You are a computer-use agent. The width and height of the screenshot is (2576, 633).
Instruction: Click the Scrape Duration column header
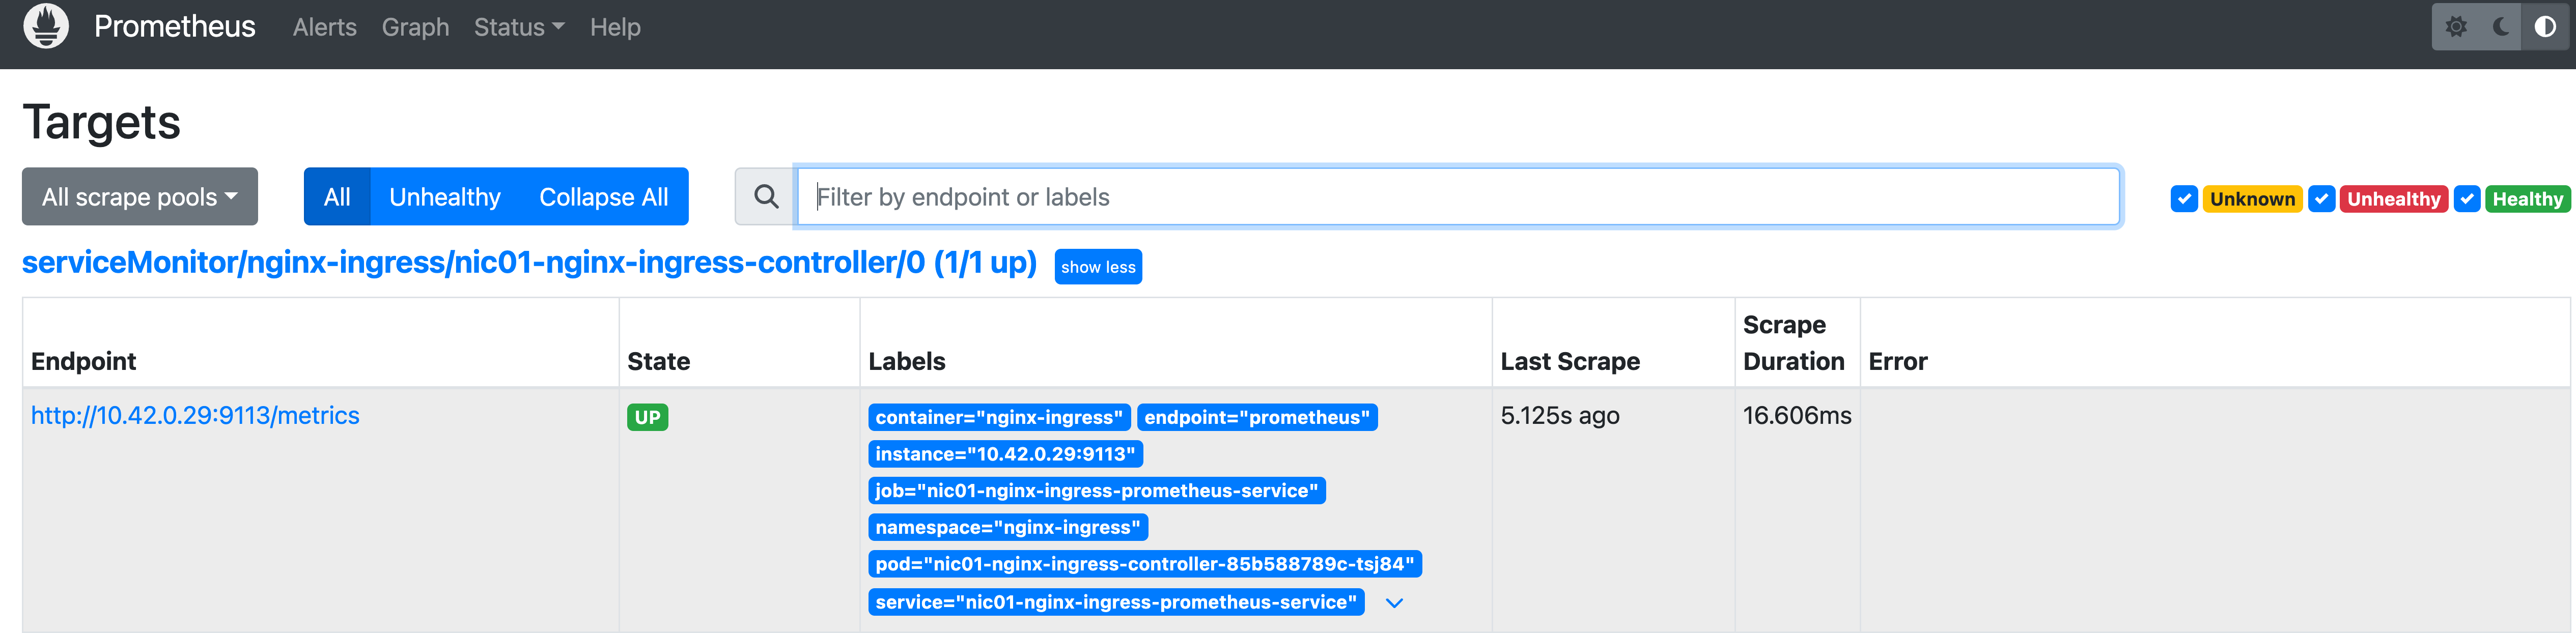pos(1794,343)
